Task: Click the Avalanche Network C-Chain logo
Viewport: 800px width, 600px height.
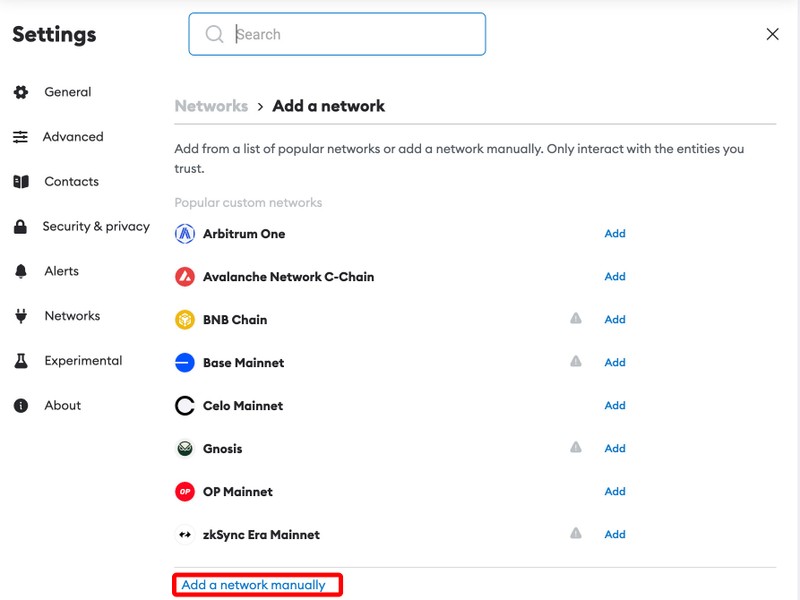Action: pyautogui.click(x=184, y=277)
